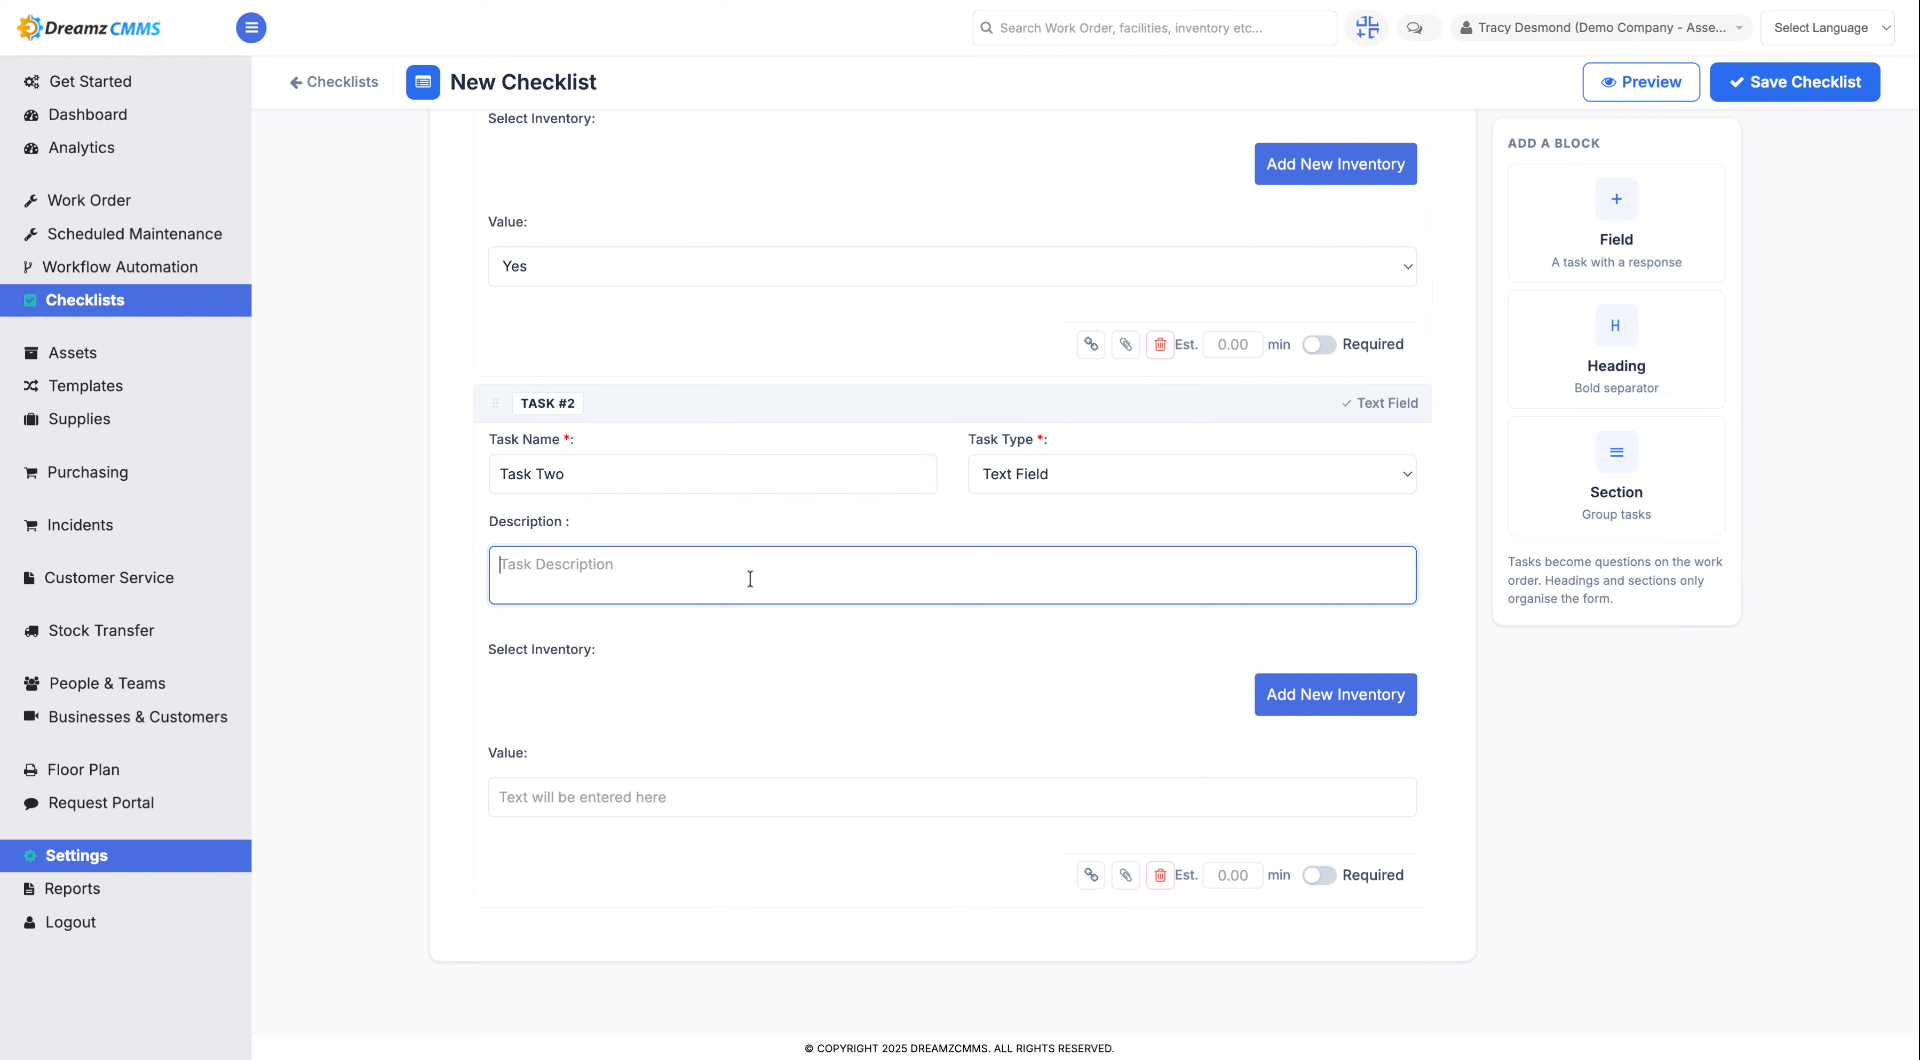Open Stock Transfer in the sidebar
Image resolution: width=1920 pixels, height=1060 pixels.
[x=101, y=631]
